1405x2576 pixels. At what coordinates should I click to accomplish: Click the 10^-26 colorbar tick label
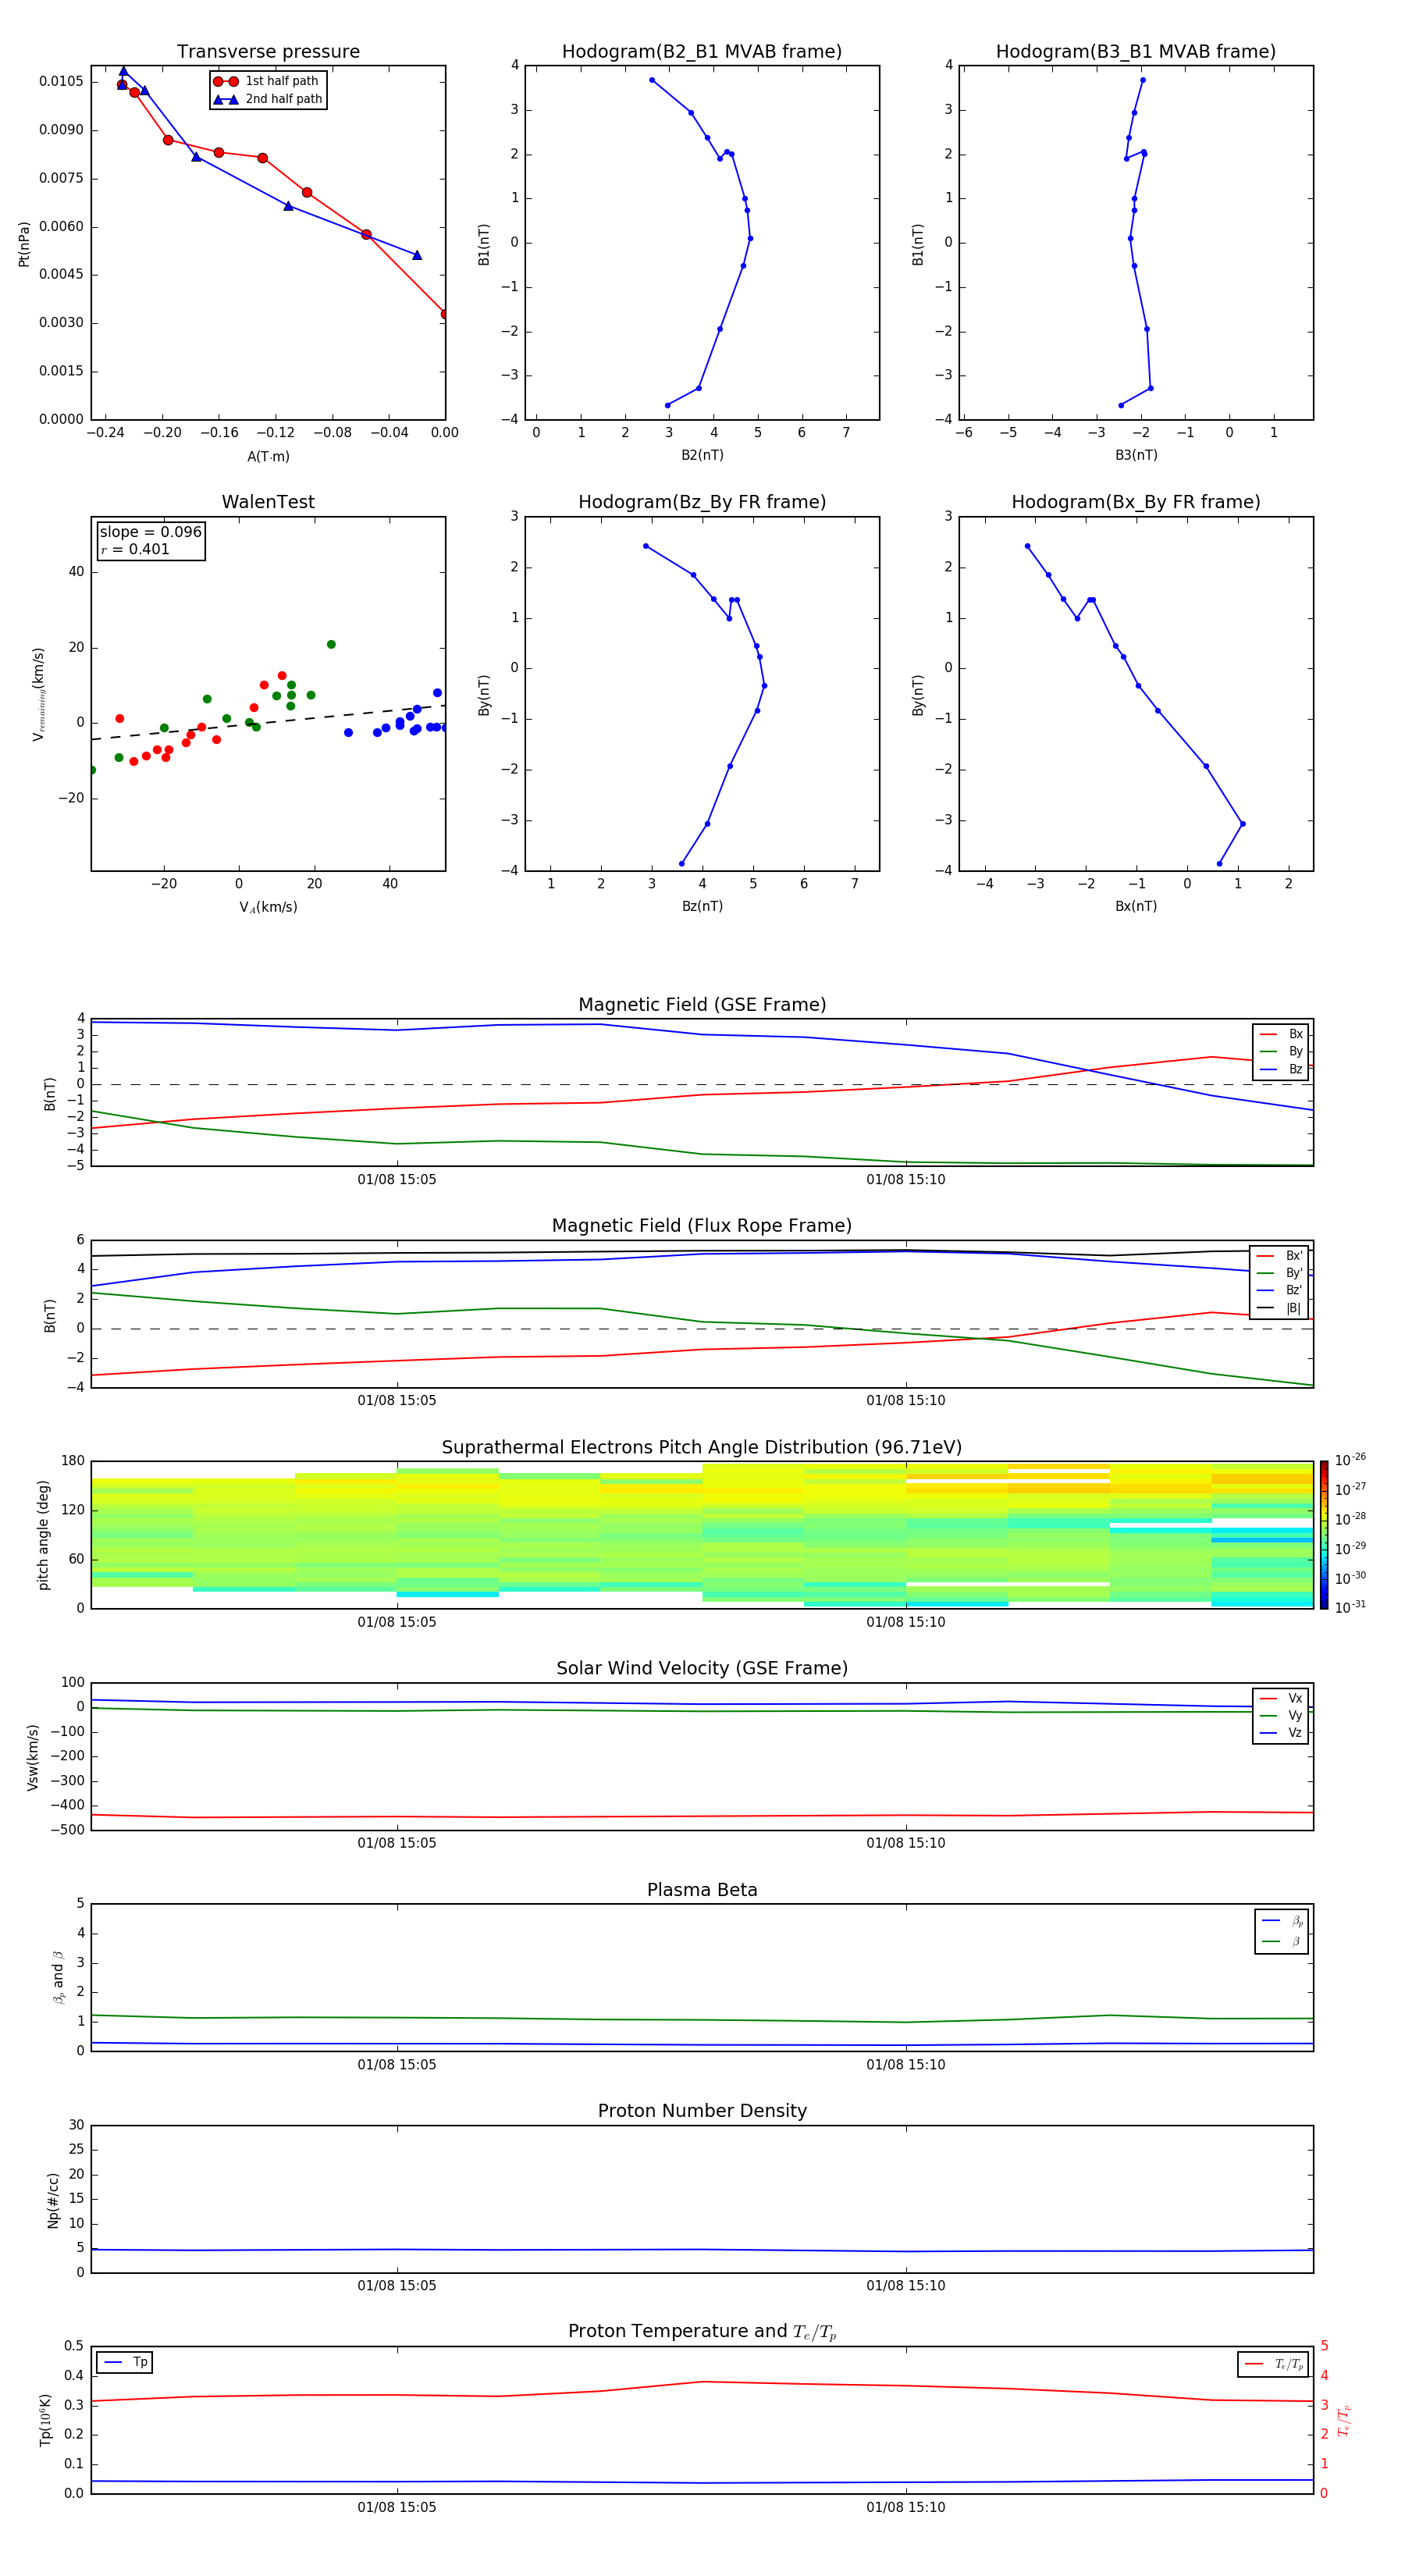[1350, 1460]
